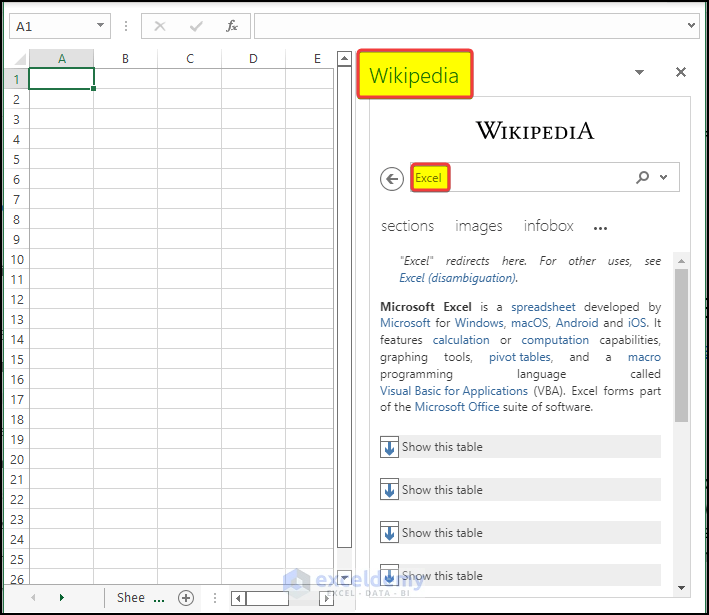Click the Insert Function fx icon

[232, 26]
